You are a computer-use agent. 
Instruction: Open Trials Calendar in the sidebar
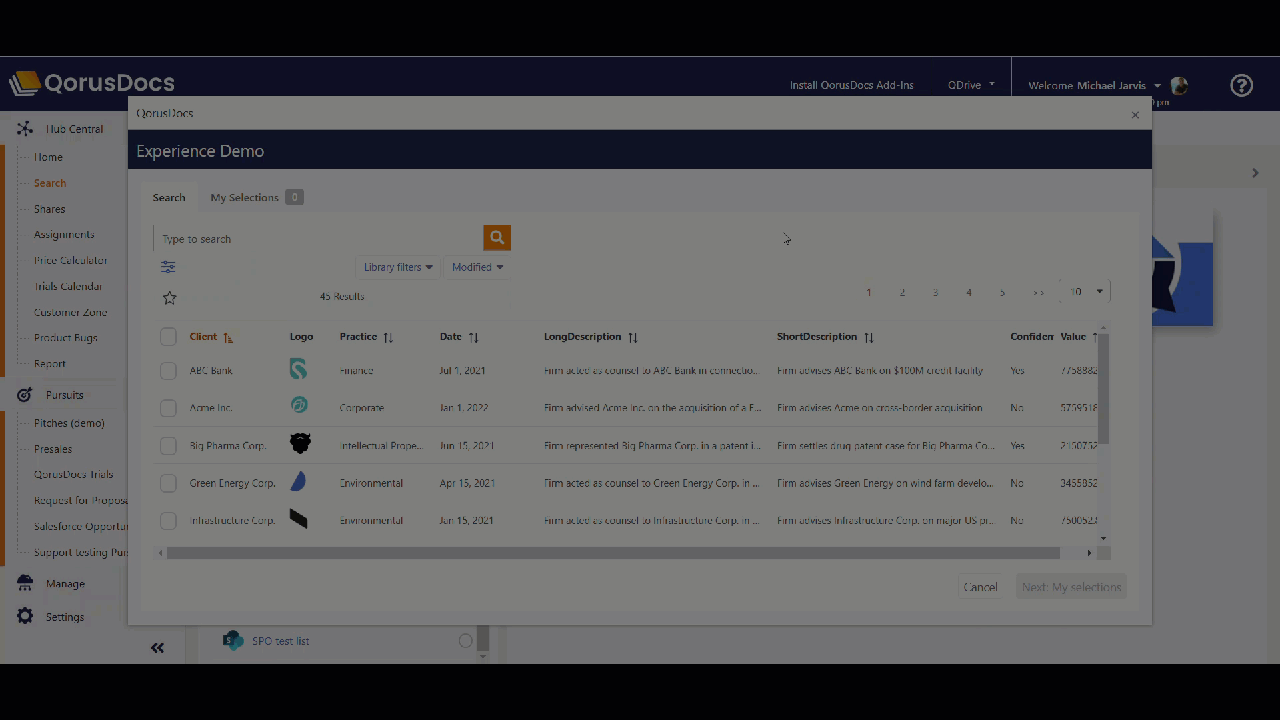tap(68, 286)
